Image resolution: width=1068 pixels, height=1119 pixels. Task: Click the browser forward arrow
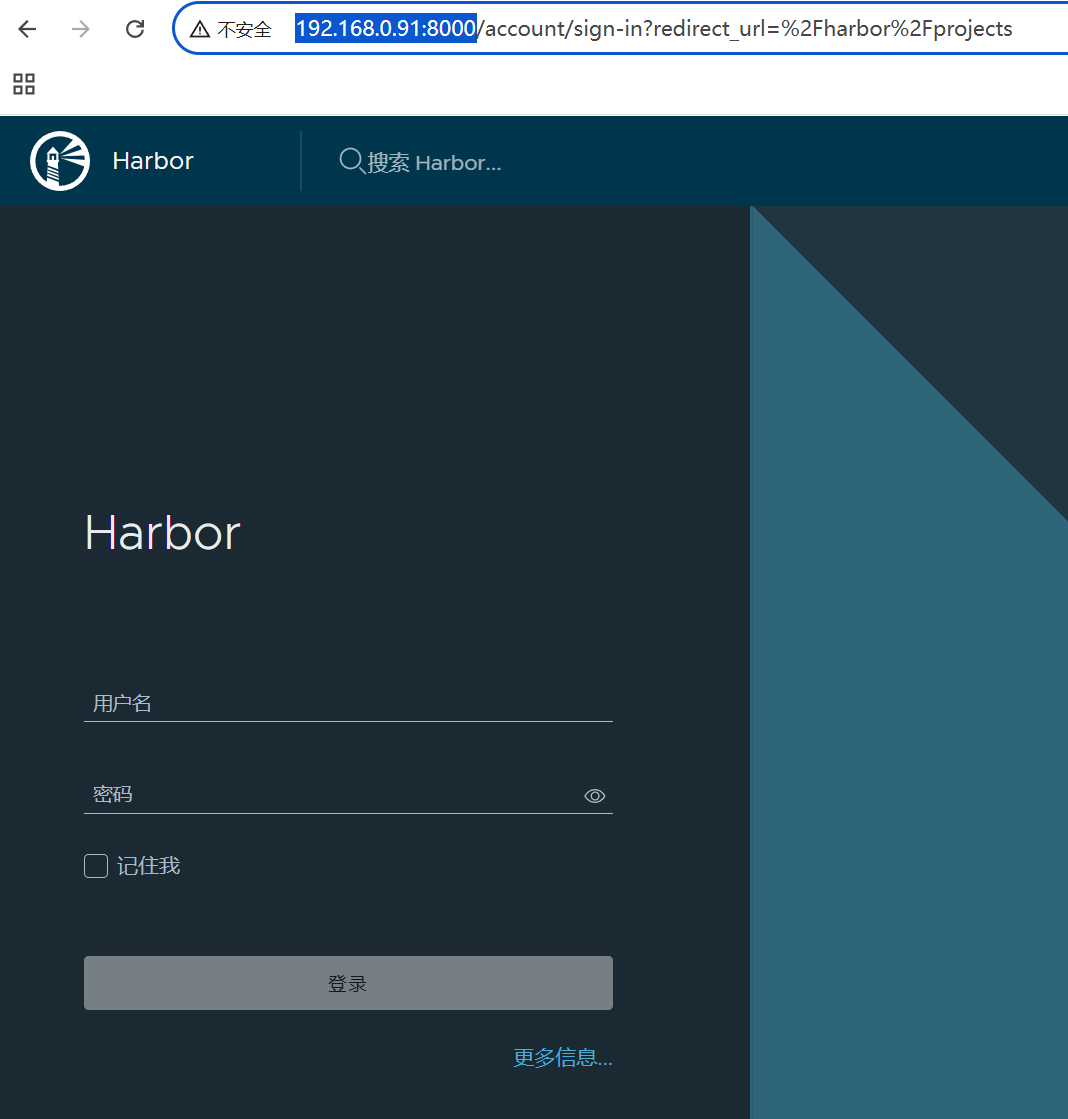[x=81, y=29]
